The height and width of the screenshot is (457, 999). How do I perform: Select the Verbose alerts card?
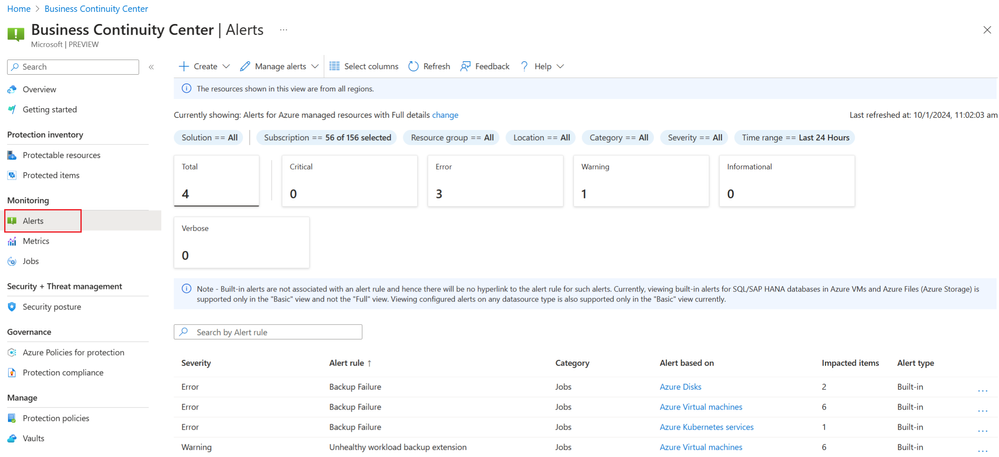[241, 242]
